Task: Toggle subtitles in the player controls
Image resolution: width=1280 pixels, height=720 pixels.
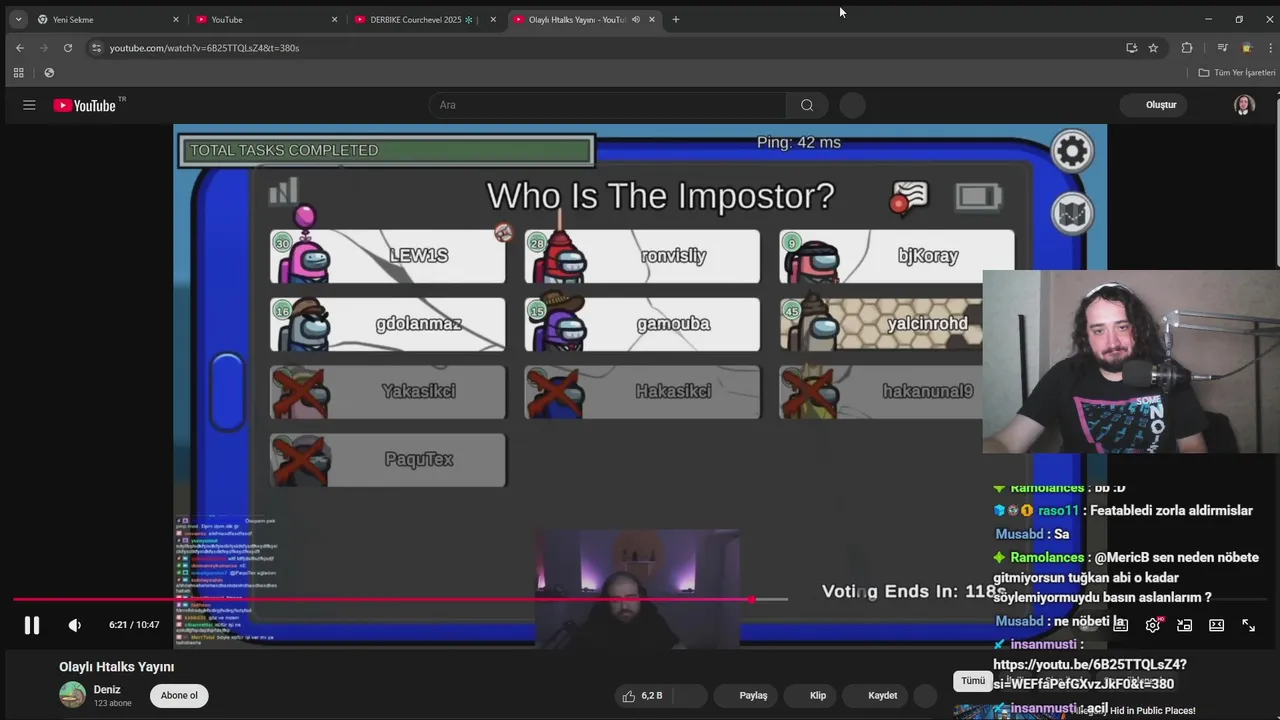Action: coord(1121,625)
